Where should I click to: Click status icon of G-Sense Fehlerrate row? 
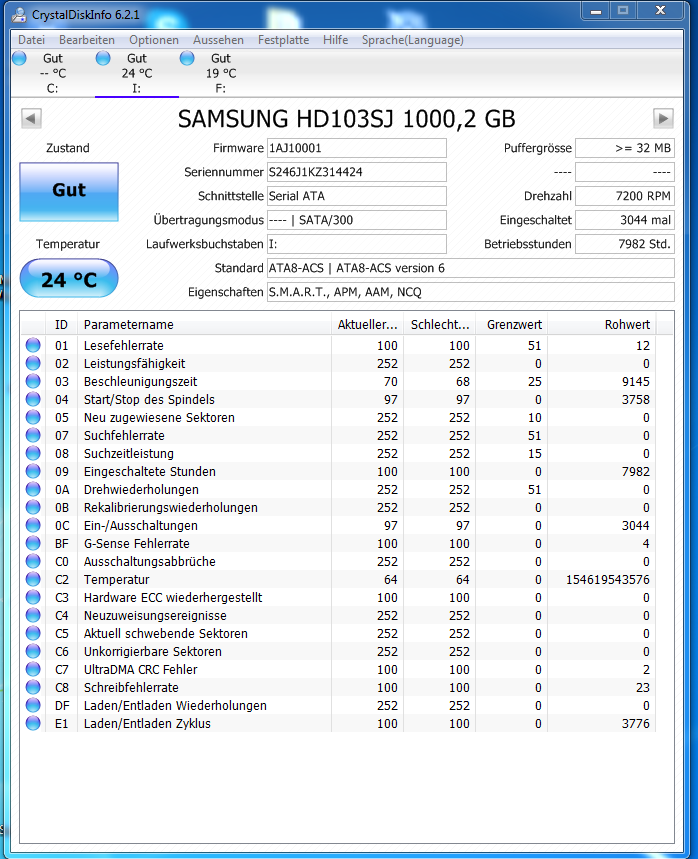pyautogui.click(x=33, y=543)
